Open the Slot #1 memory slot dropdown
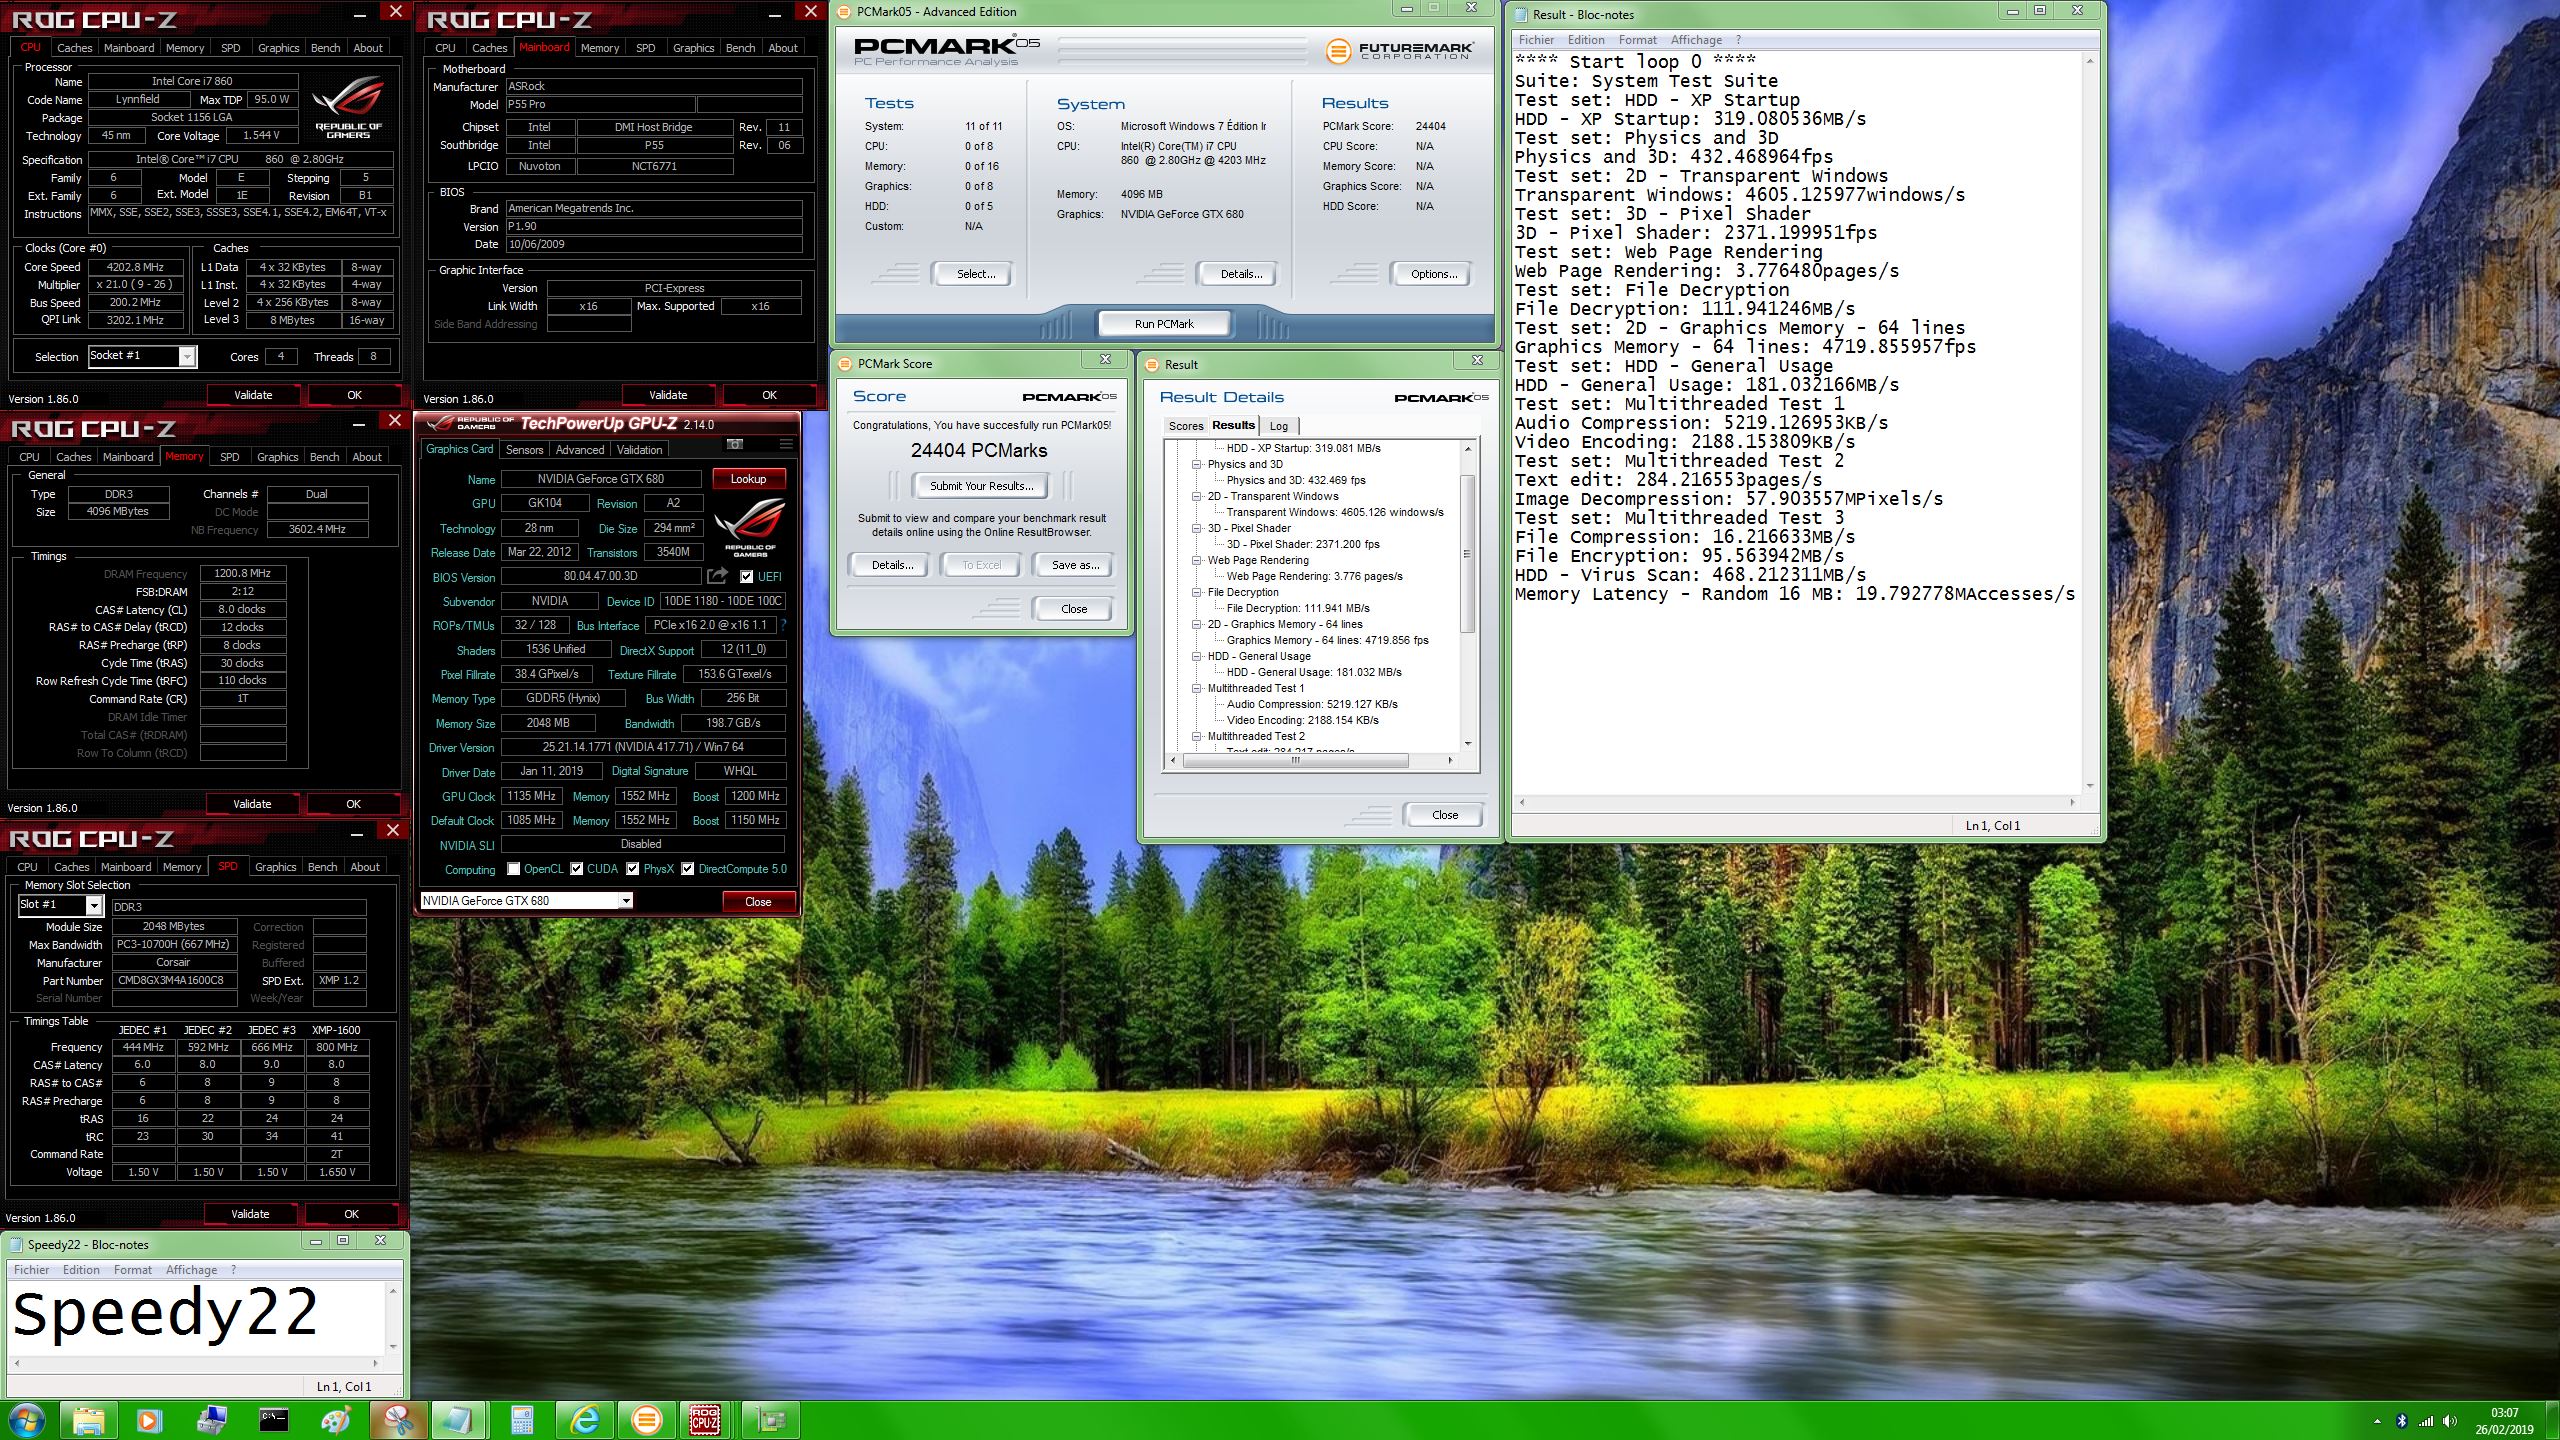Screen dimensions: 2560x1440 point(60,905)
